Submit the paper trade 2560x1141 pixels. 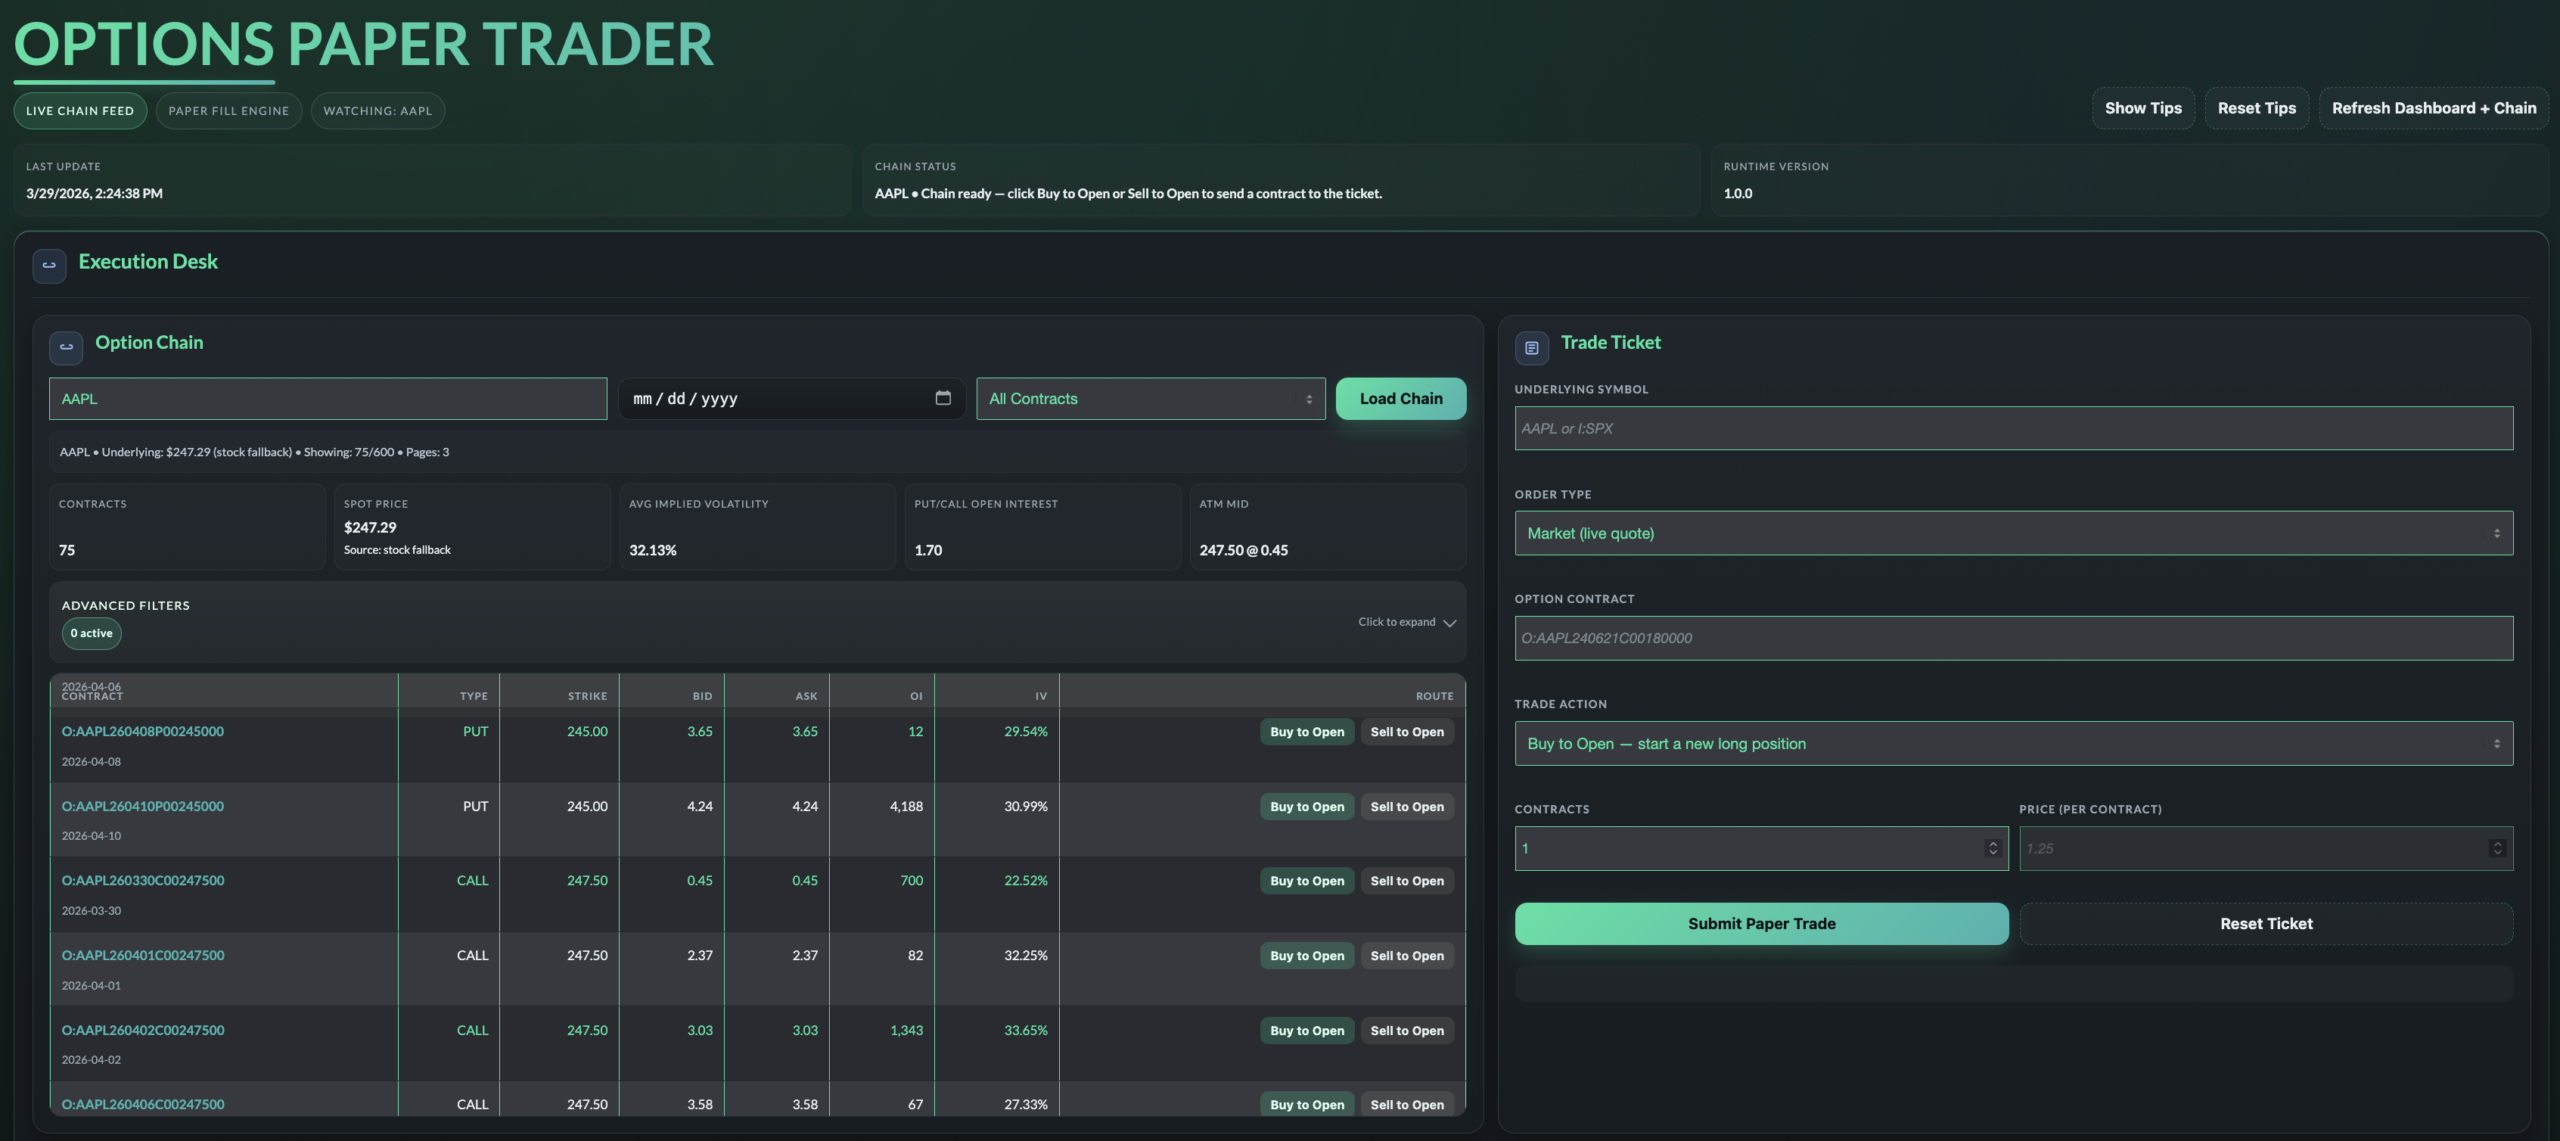[1760, 923]
